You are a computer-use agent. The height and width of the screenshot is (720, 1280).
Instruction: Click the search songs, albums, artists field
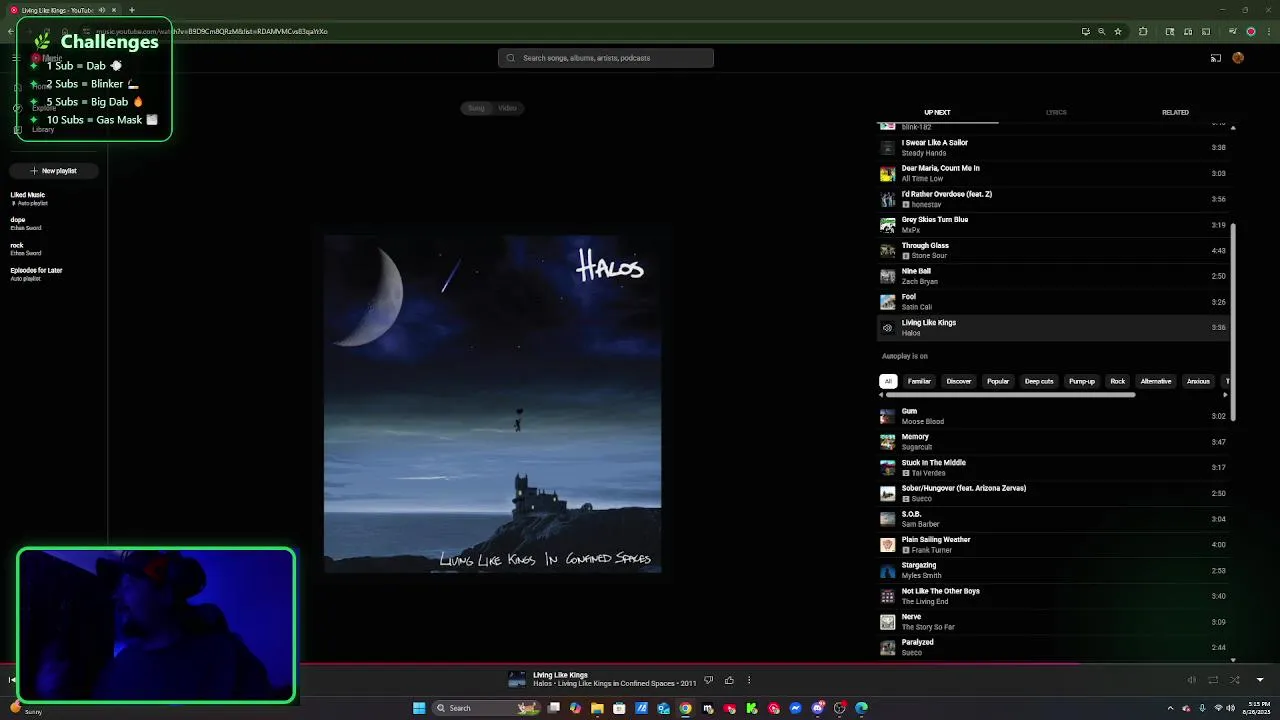[x=606, y=58]
